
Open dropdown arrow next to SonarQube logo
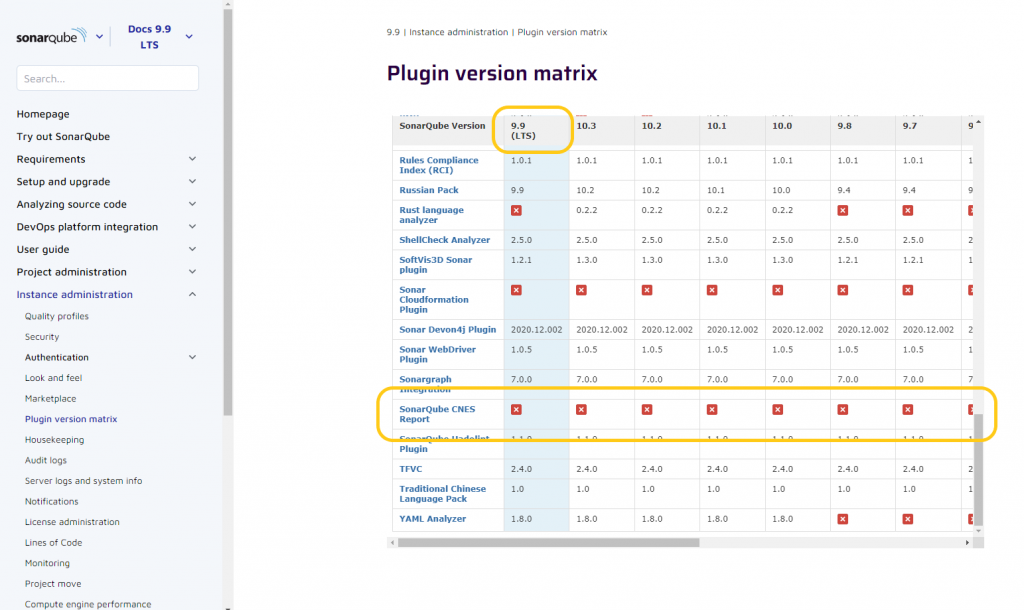coord(99,37)
